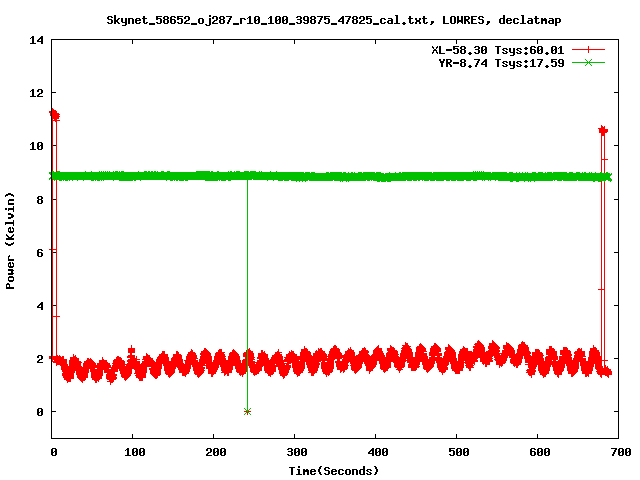Viewport: 640px width, 480px height.
Task: Click the x-axis tick label 100
Action: click(x=134, y=452)
